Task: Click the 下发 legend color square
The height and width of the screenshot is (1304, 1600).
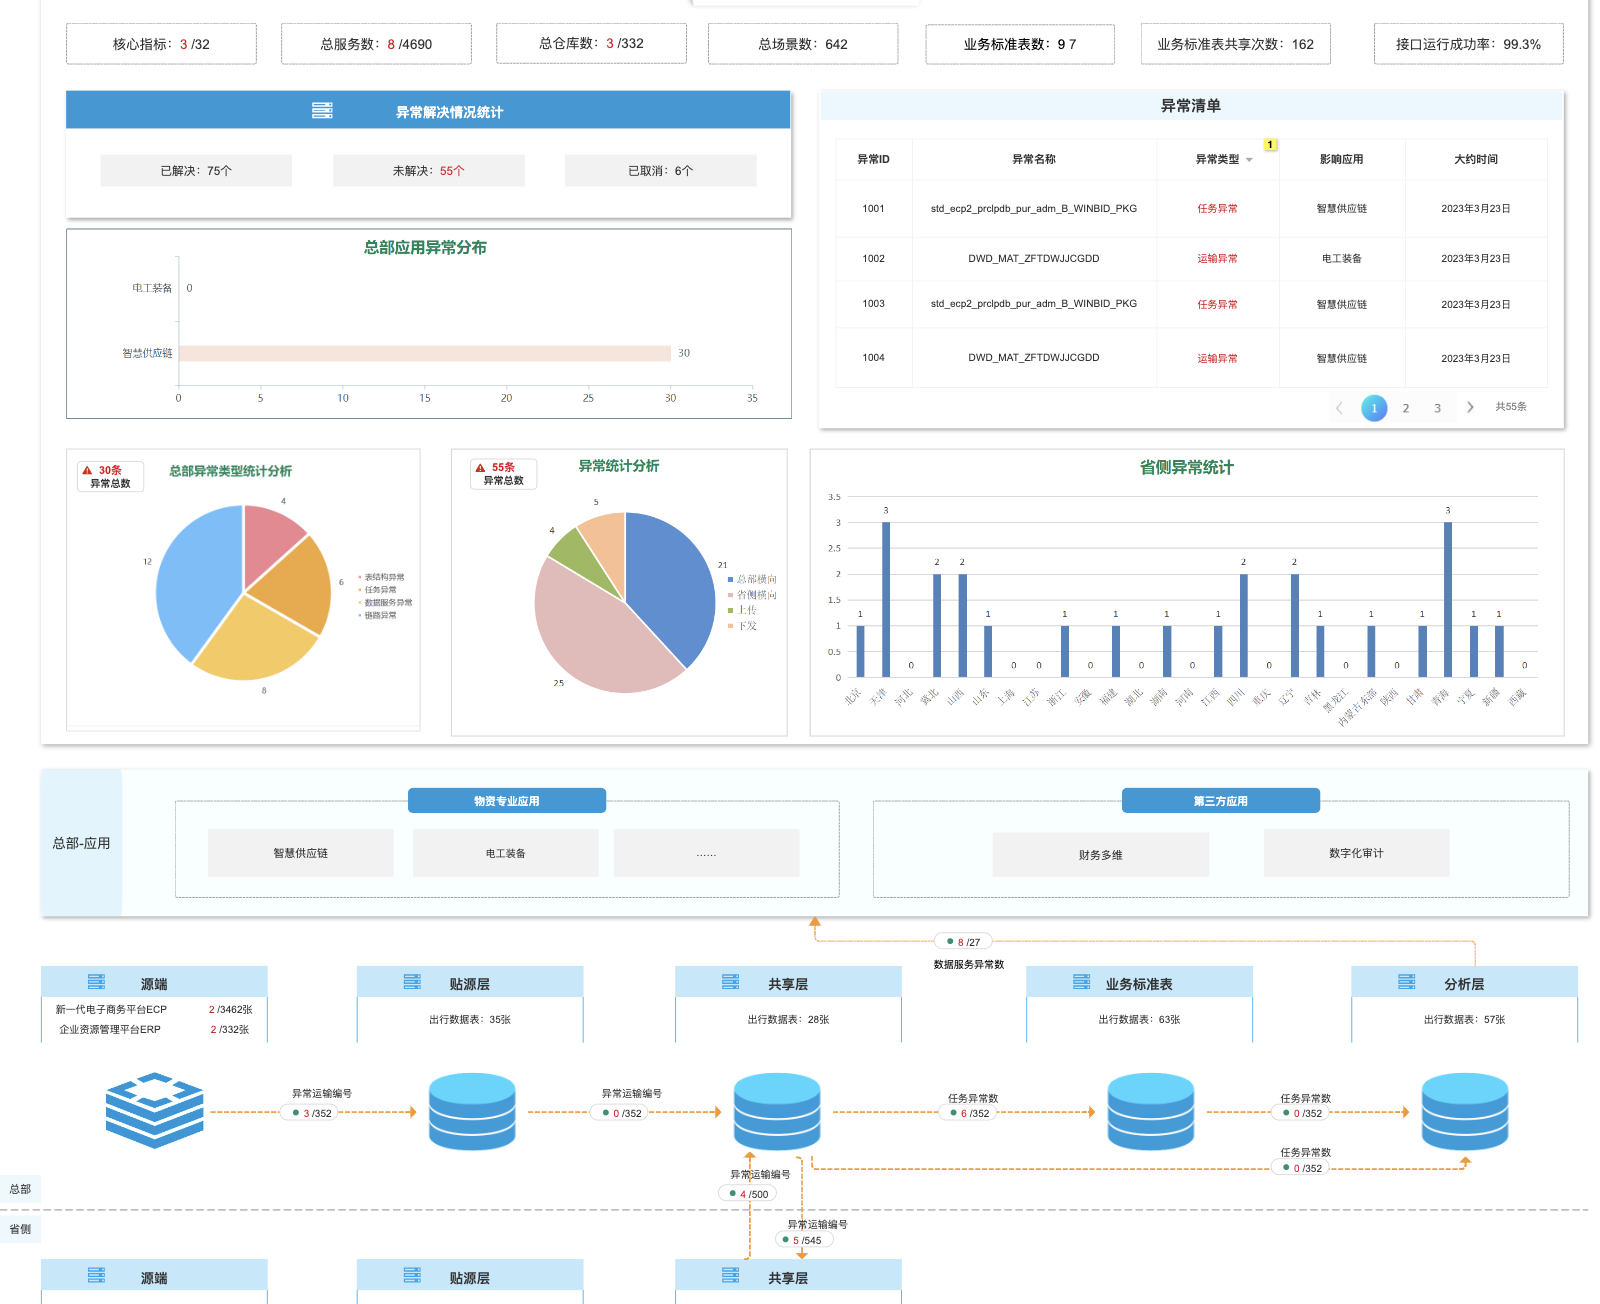Action: pos(730,626)
